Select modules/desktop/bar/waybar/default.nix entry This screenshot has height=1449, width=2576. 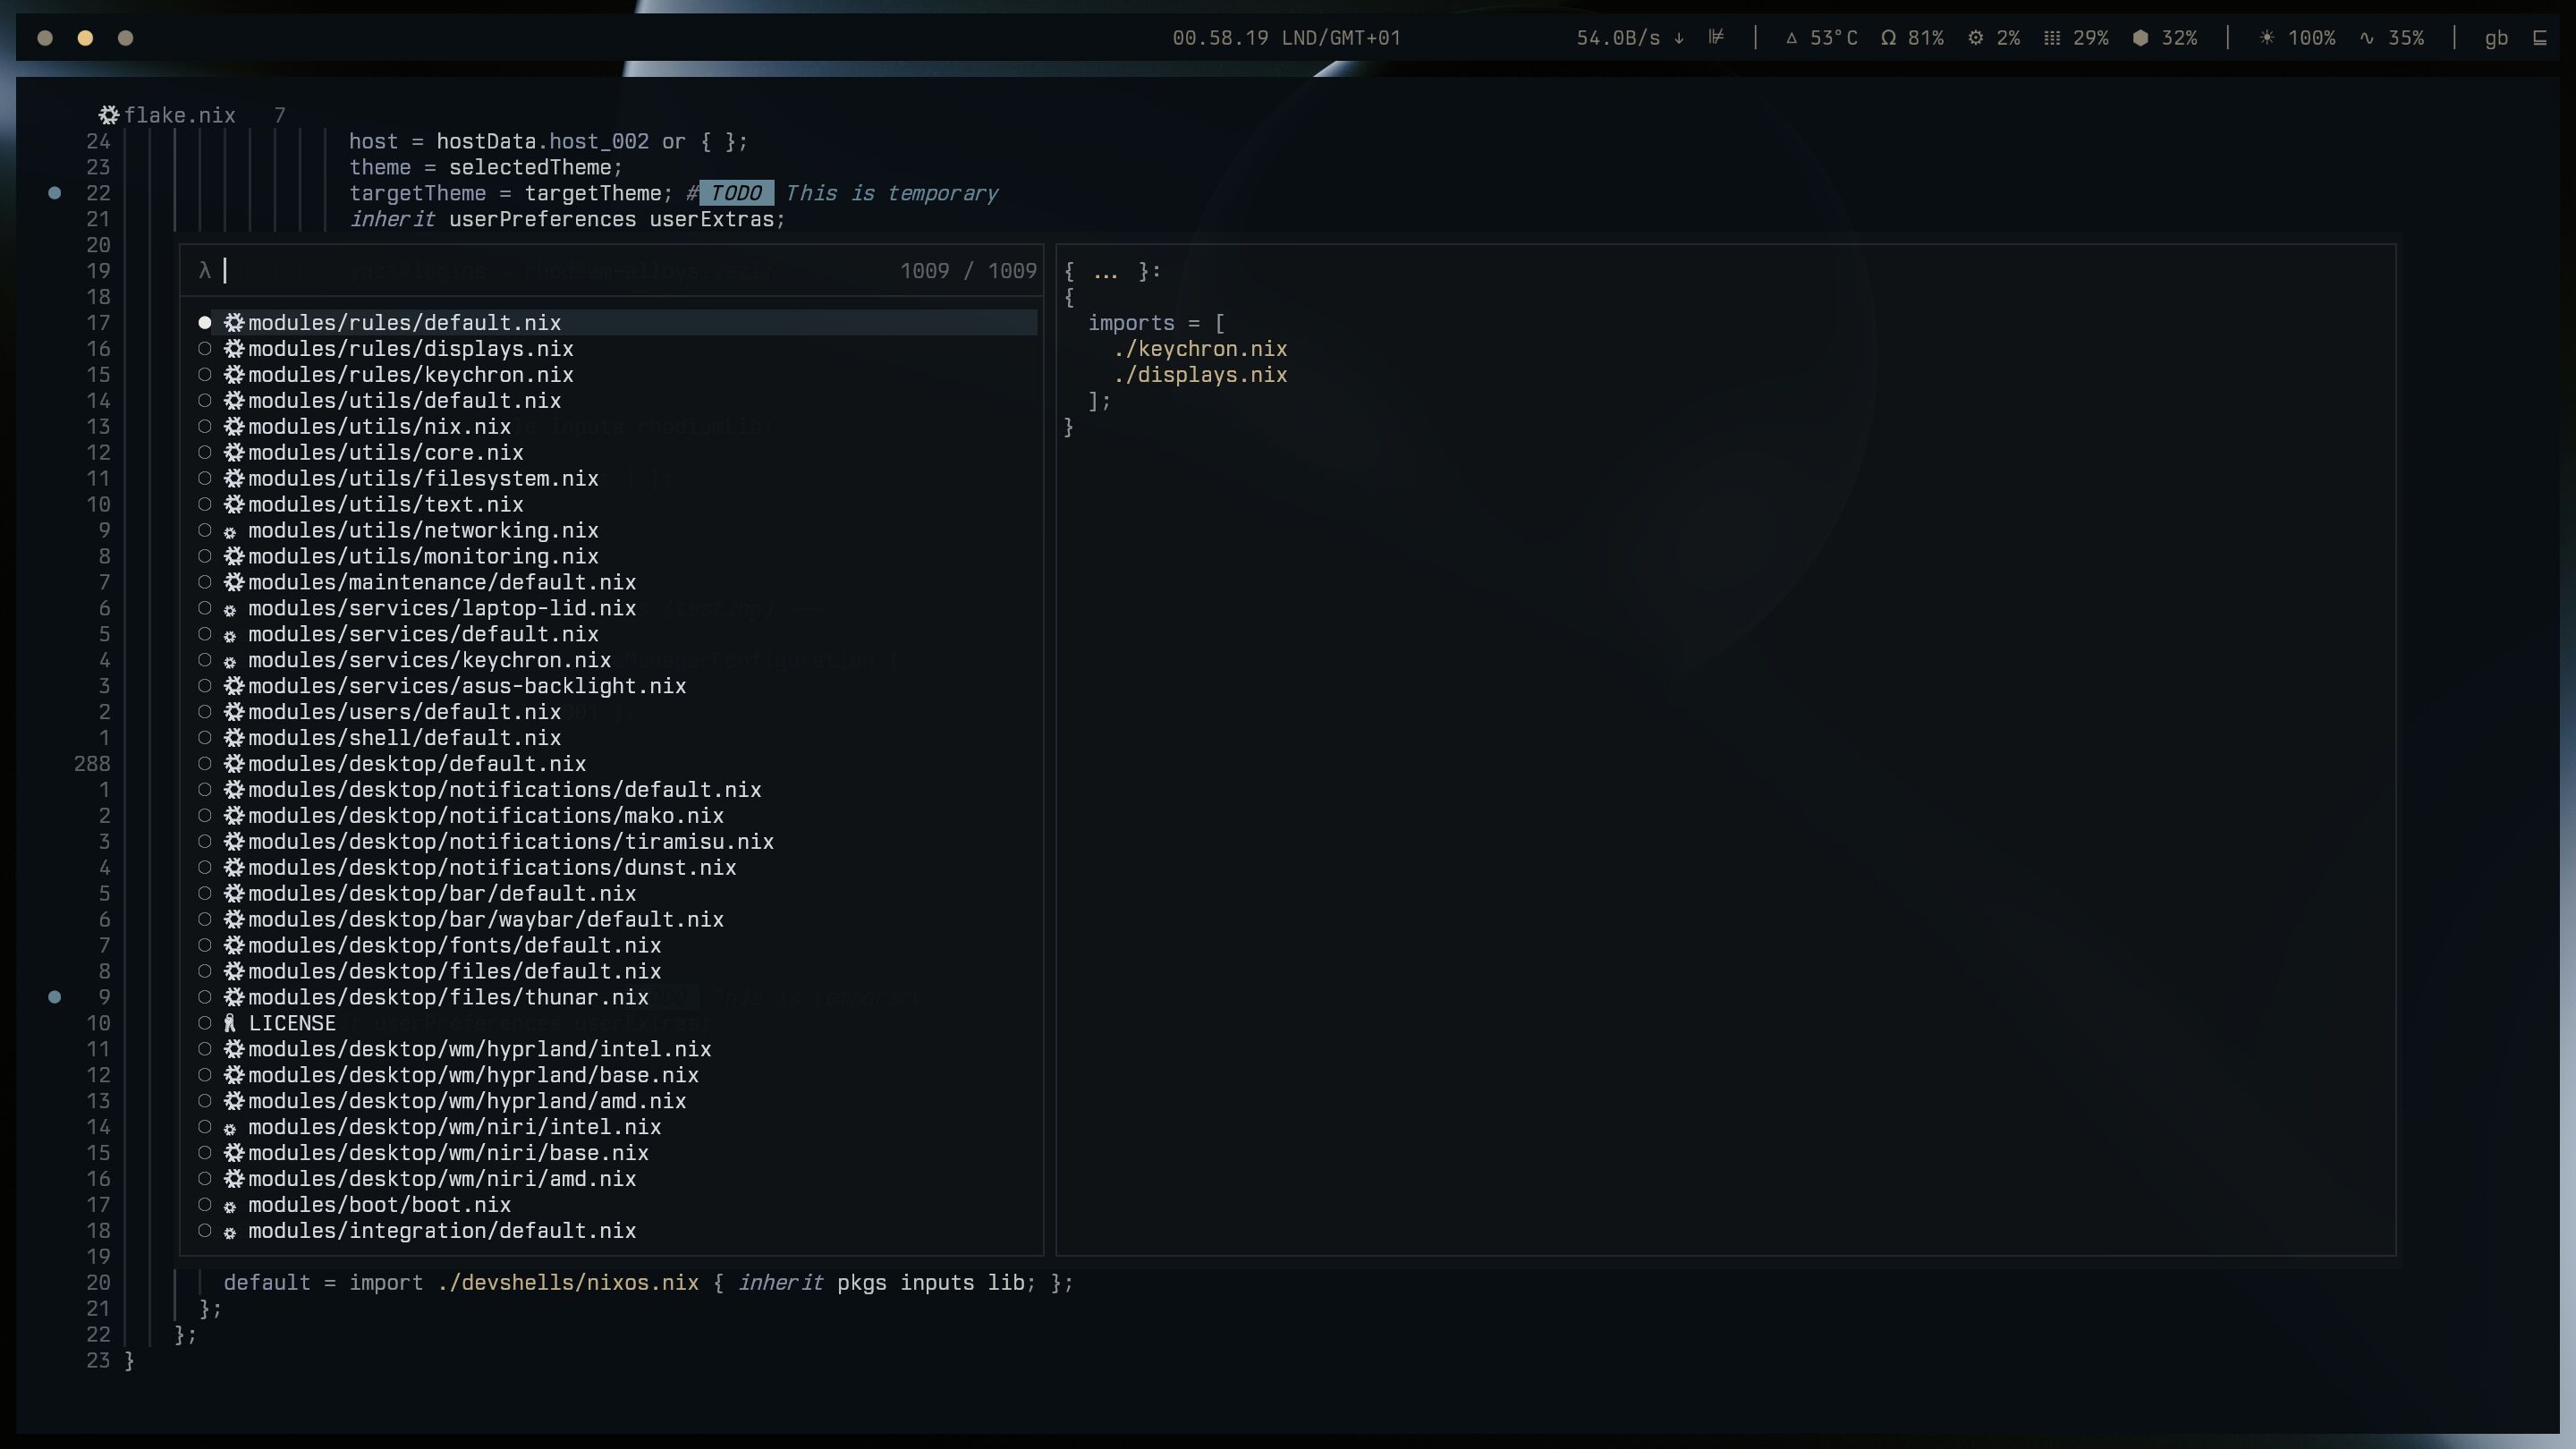click(485, 920)
